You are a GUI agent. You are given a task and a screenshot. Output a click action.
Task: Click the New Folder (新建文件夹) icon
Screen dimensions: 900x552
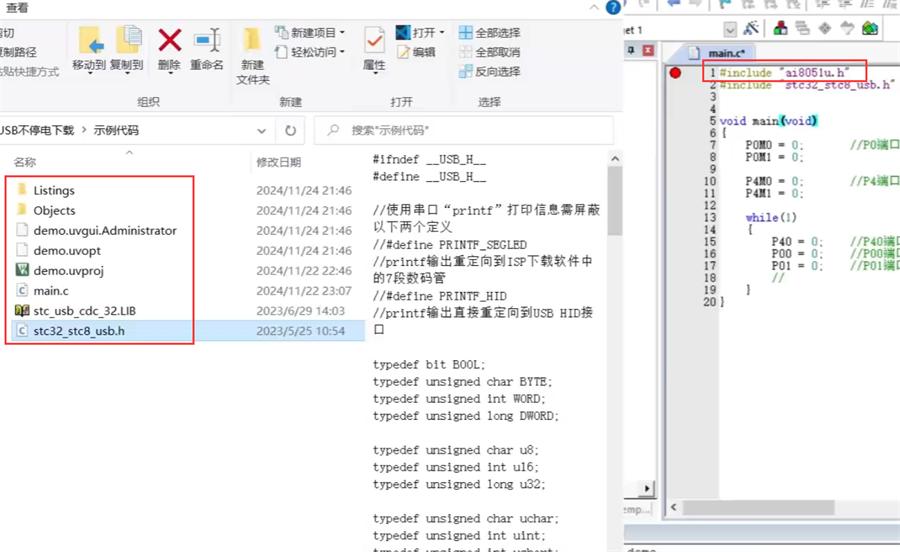252,41
